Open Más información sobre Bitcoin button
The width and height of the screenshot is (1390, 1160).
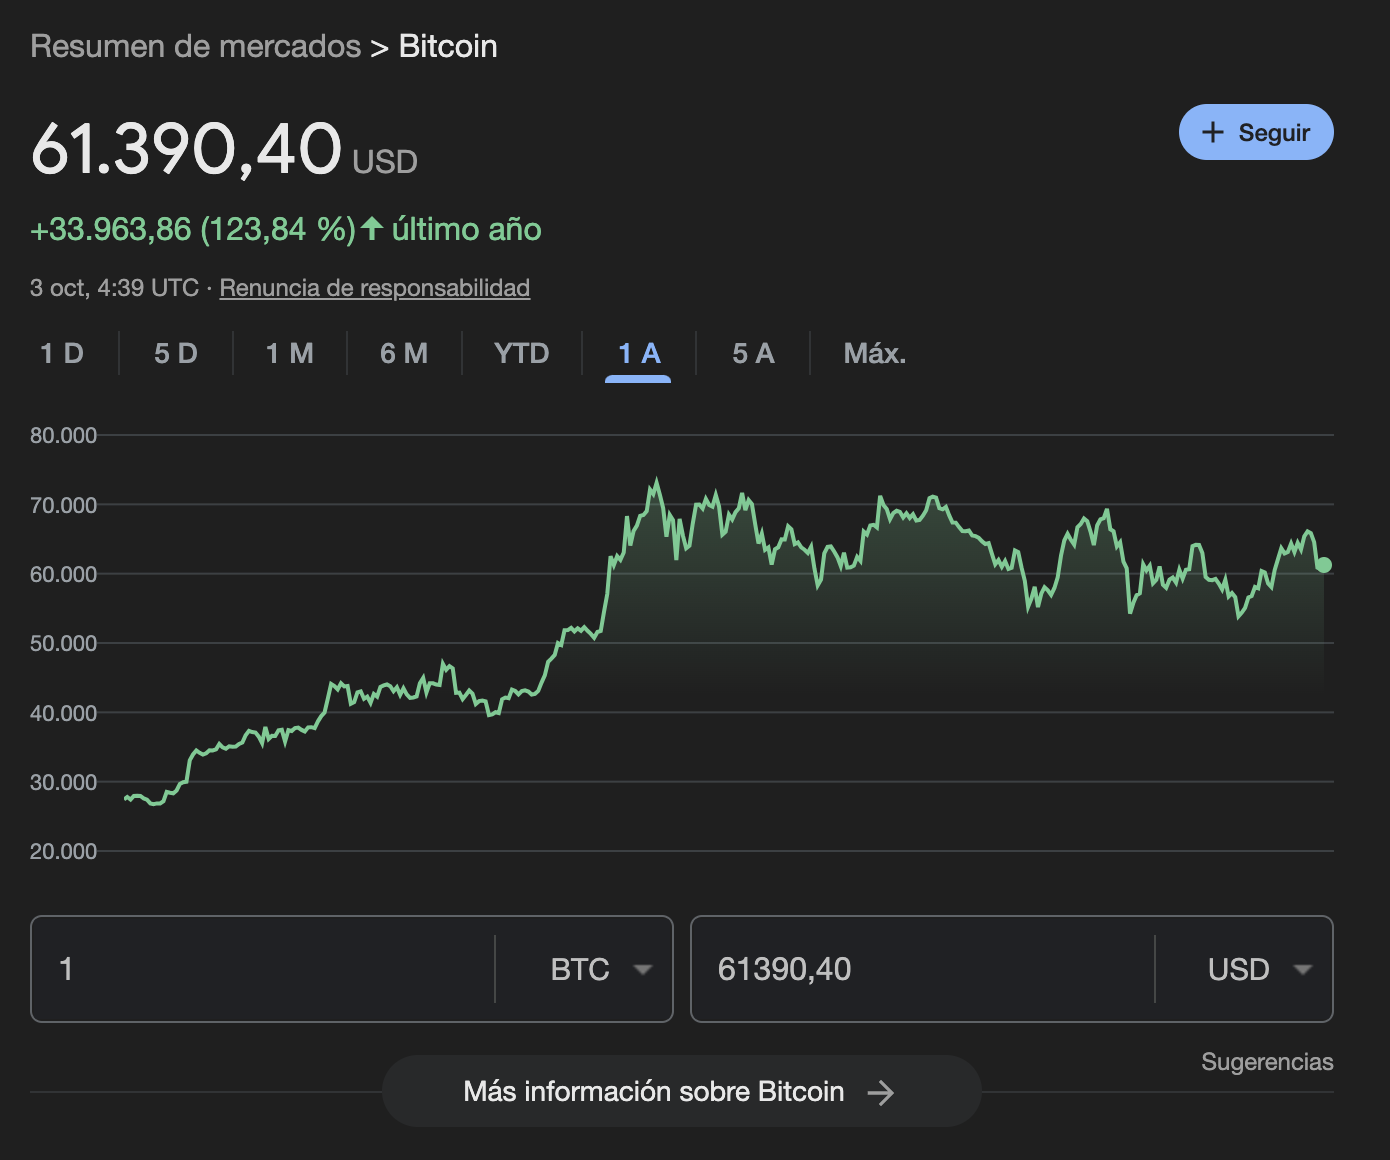point(681,1091)
